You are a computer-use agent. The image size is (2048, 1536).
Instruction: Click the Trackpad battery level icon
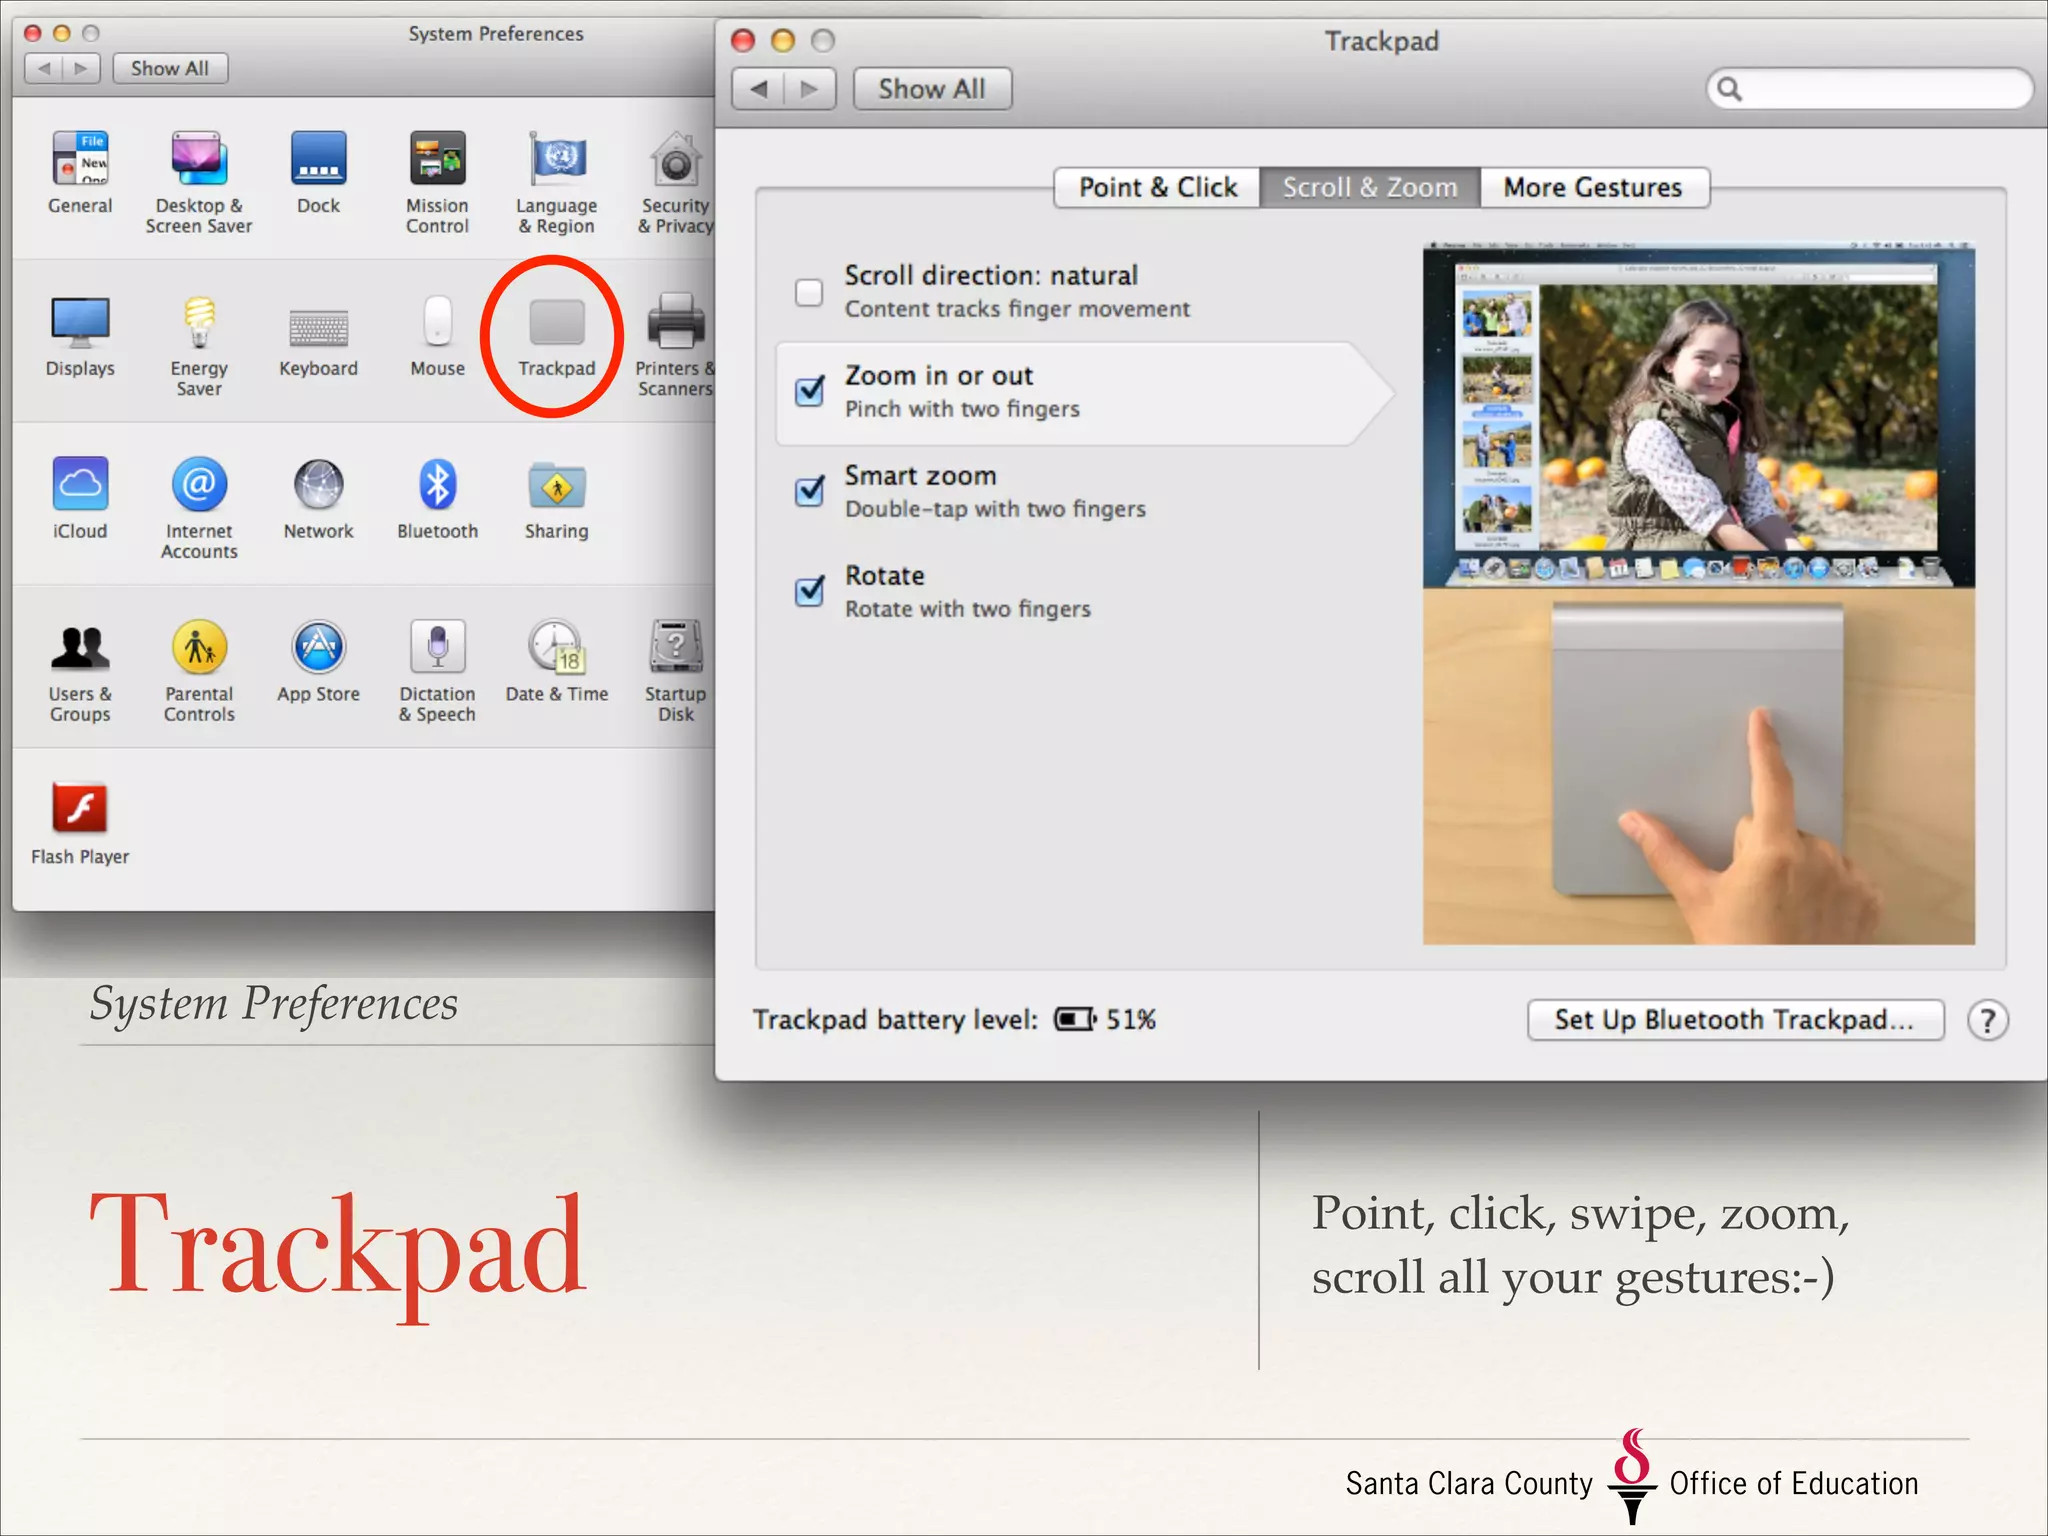pos(1076,1020)
